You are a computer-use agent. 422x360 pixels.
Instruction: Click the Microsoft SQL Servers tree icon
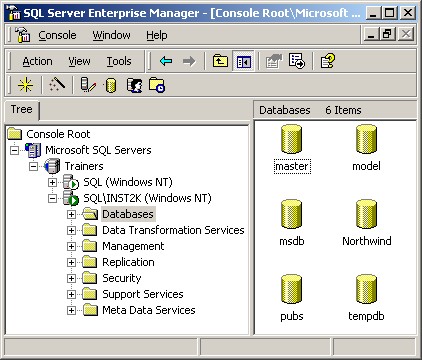point(33,150)
